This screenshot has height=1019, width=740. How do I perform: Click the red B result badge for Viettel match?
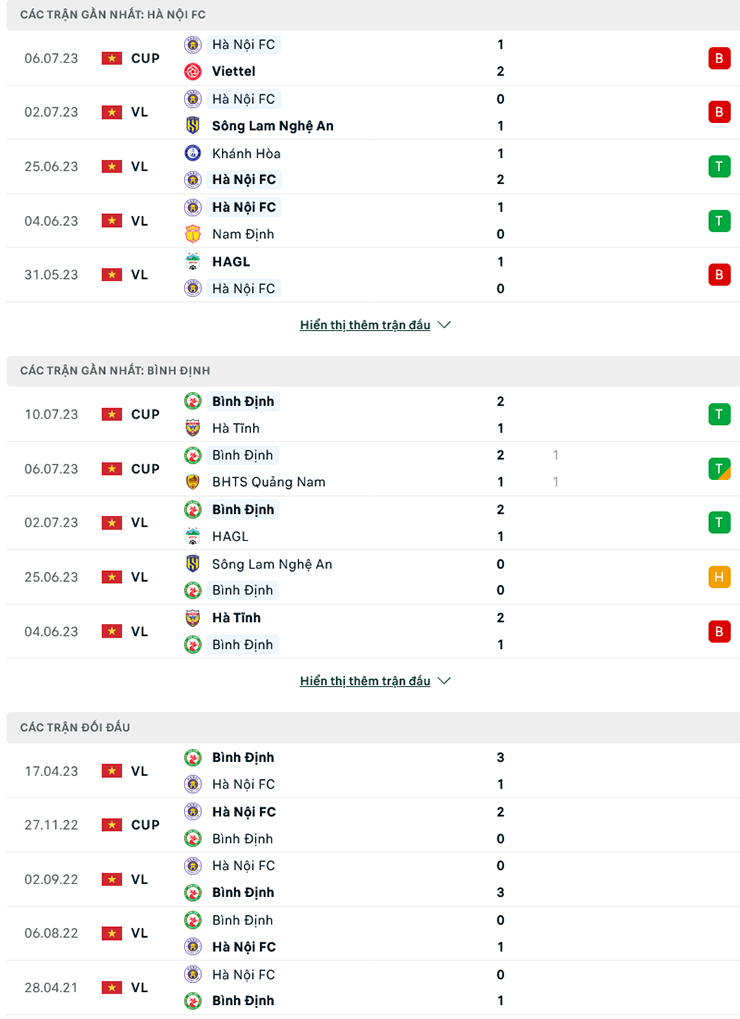pyautogui.click(x=719, y=58)
